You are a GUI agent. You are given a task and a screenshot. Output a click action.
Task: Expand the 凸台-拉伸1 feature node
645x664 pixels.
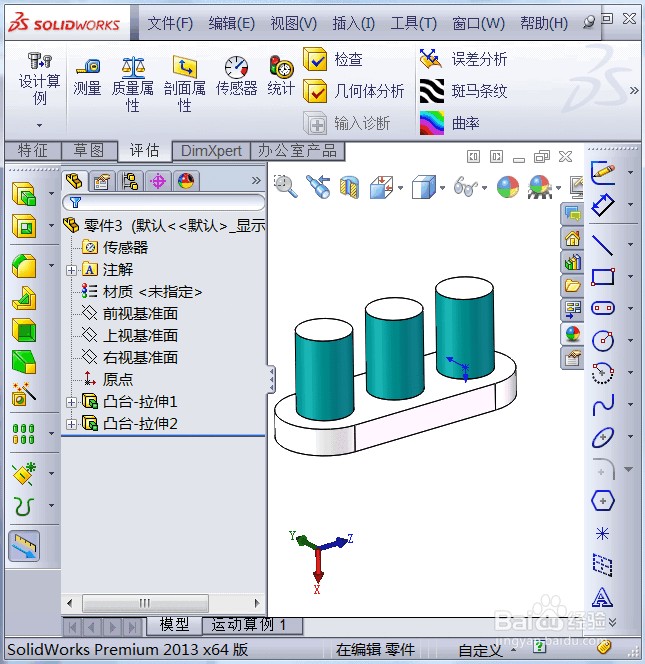71,402
